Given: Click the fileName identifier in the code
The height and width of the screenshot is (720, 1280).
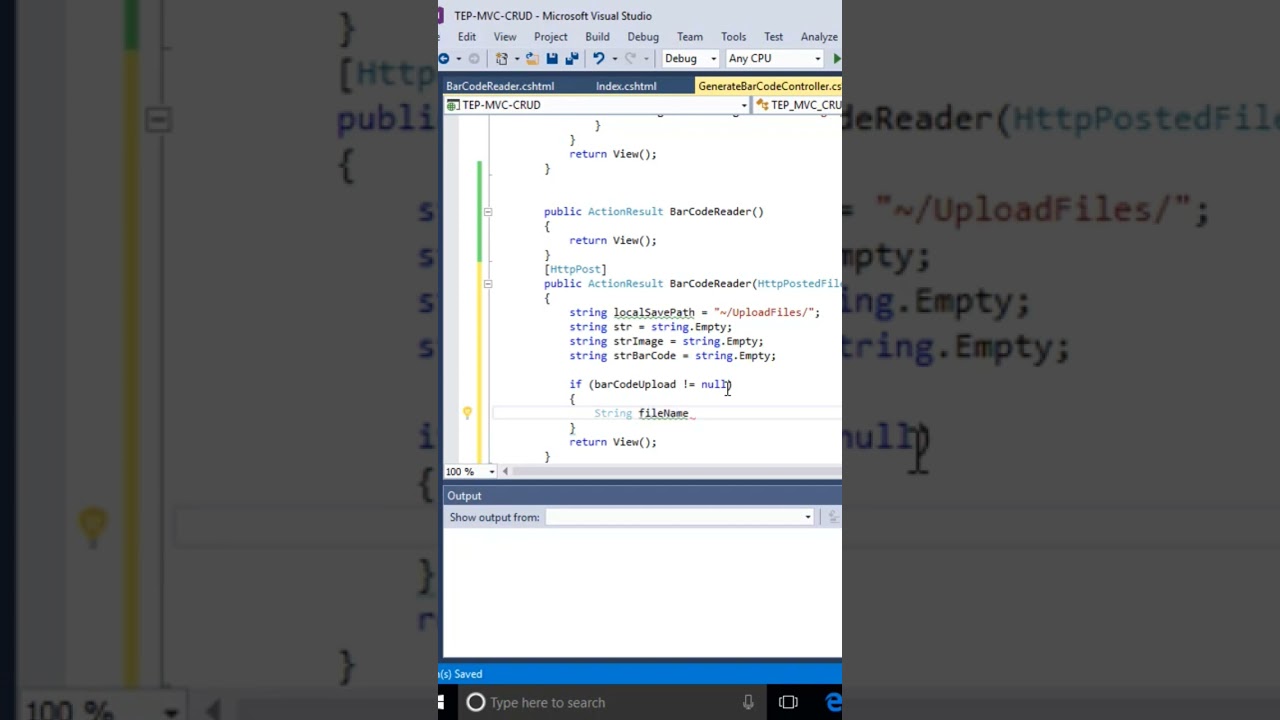Looking at the screenshot, I should (664, 414).
